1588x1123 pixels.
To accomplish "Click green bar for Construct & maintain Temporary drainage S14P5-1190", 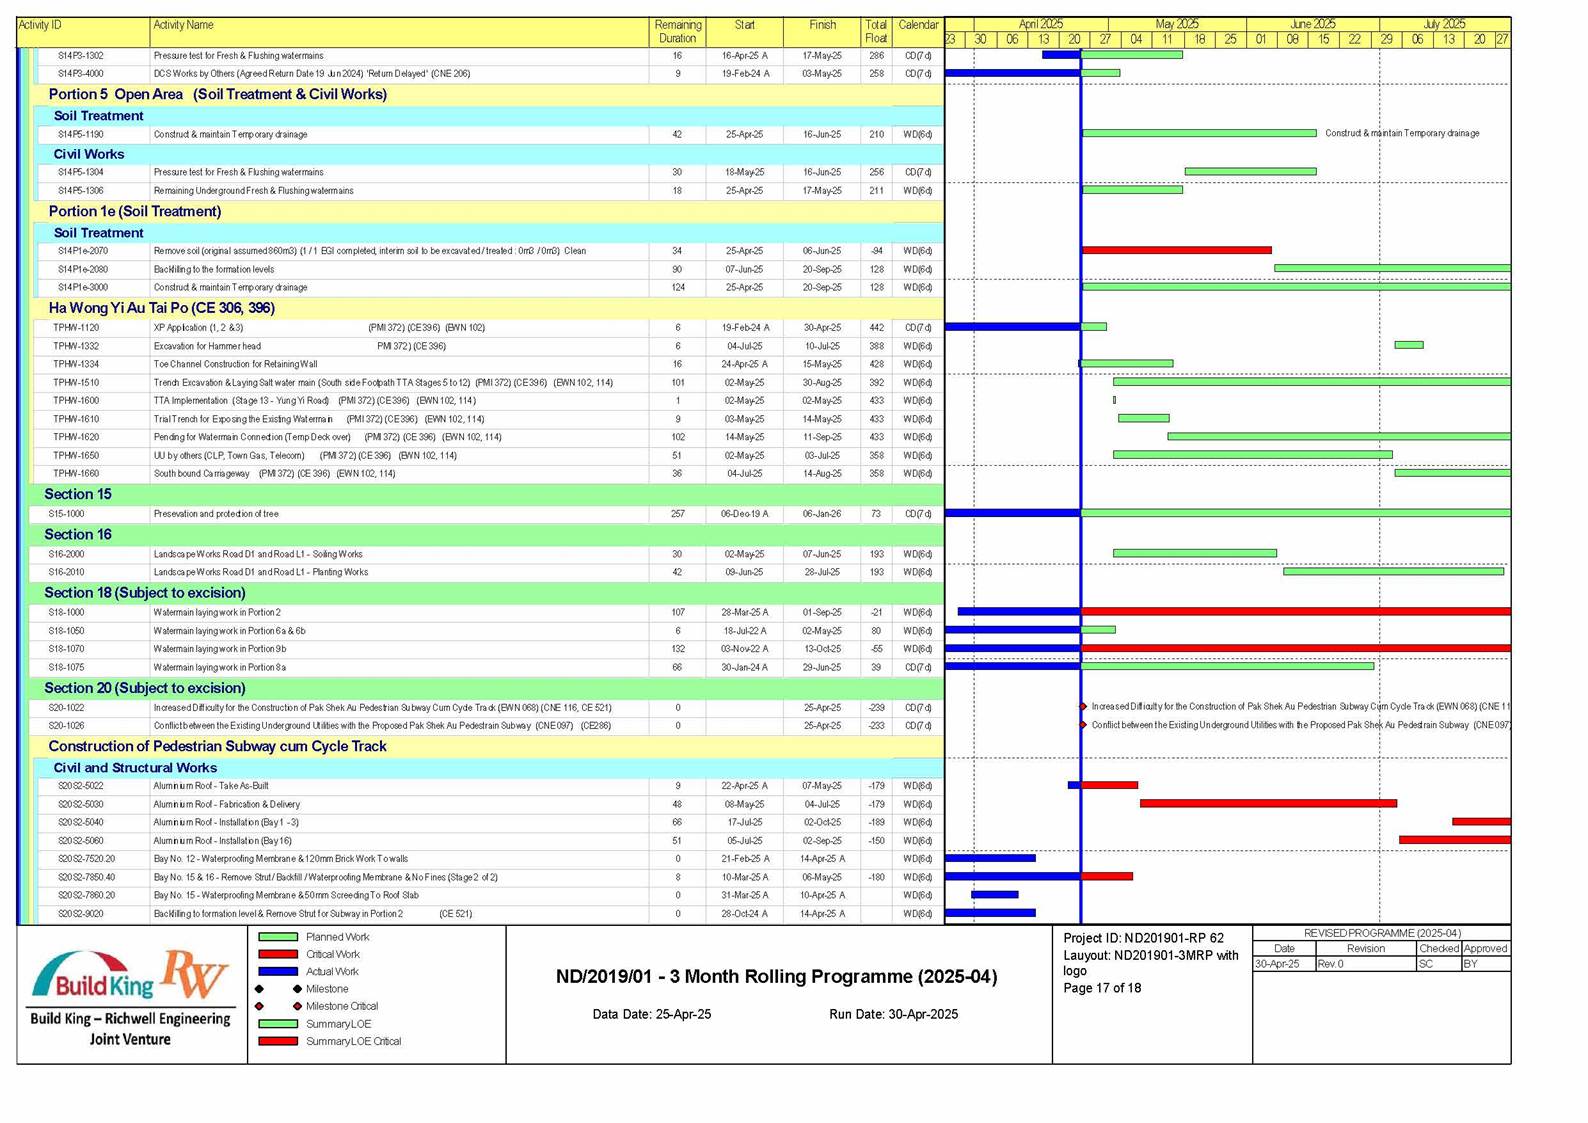I will point(1199,133).
